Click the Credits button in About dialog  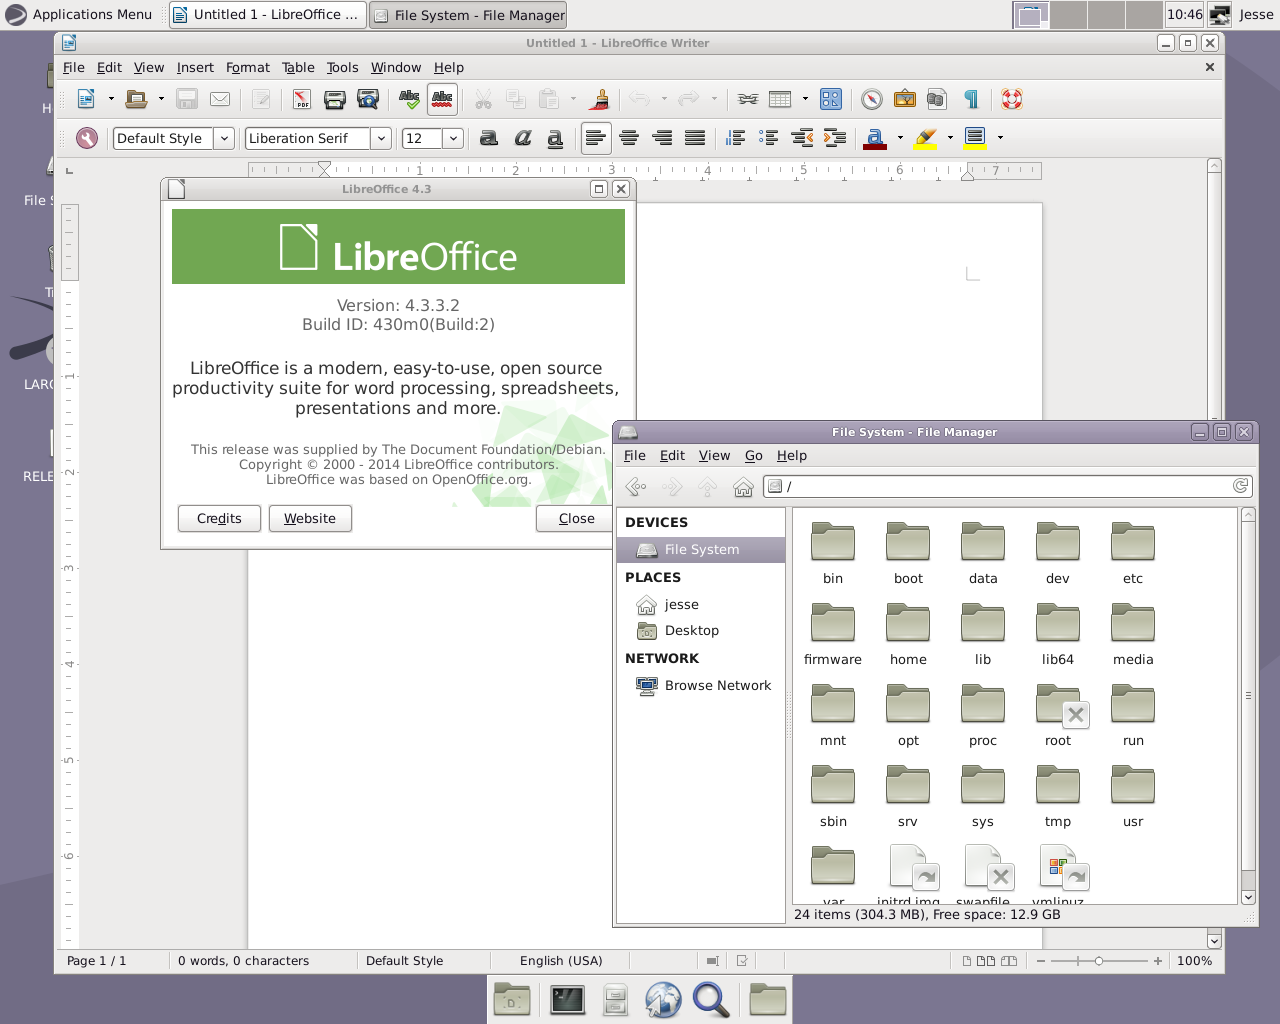click(x=219, y=518)
